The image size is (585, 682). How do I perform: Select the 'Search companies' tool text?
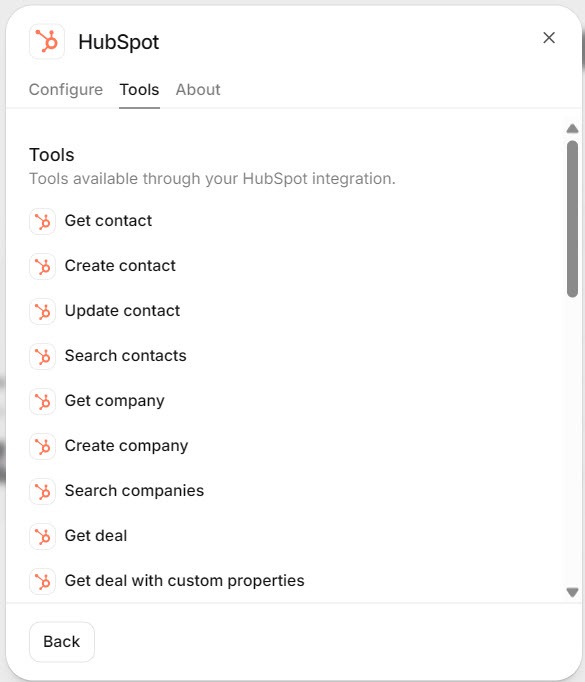tap(134, 491)
